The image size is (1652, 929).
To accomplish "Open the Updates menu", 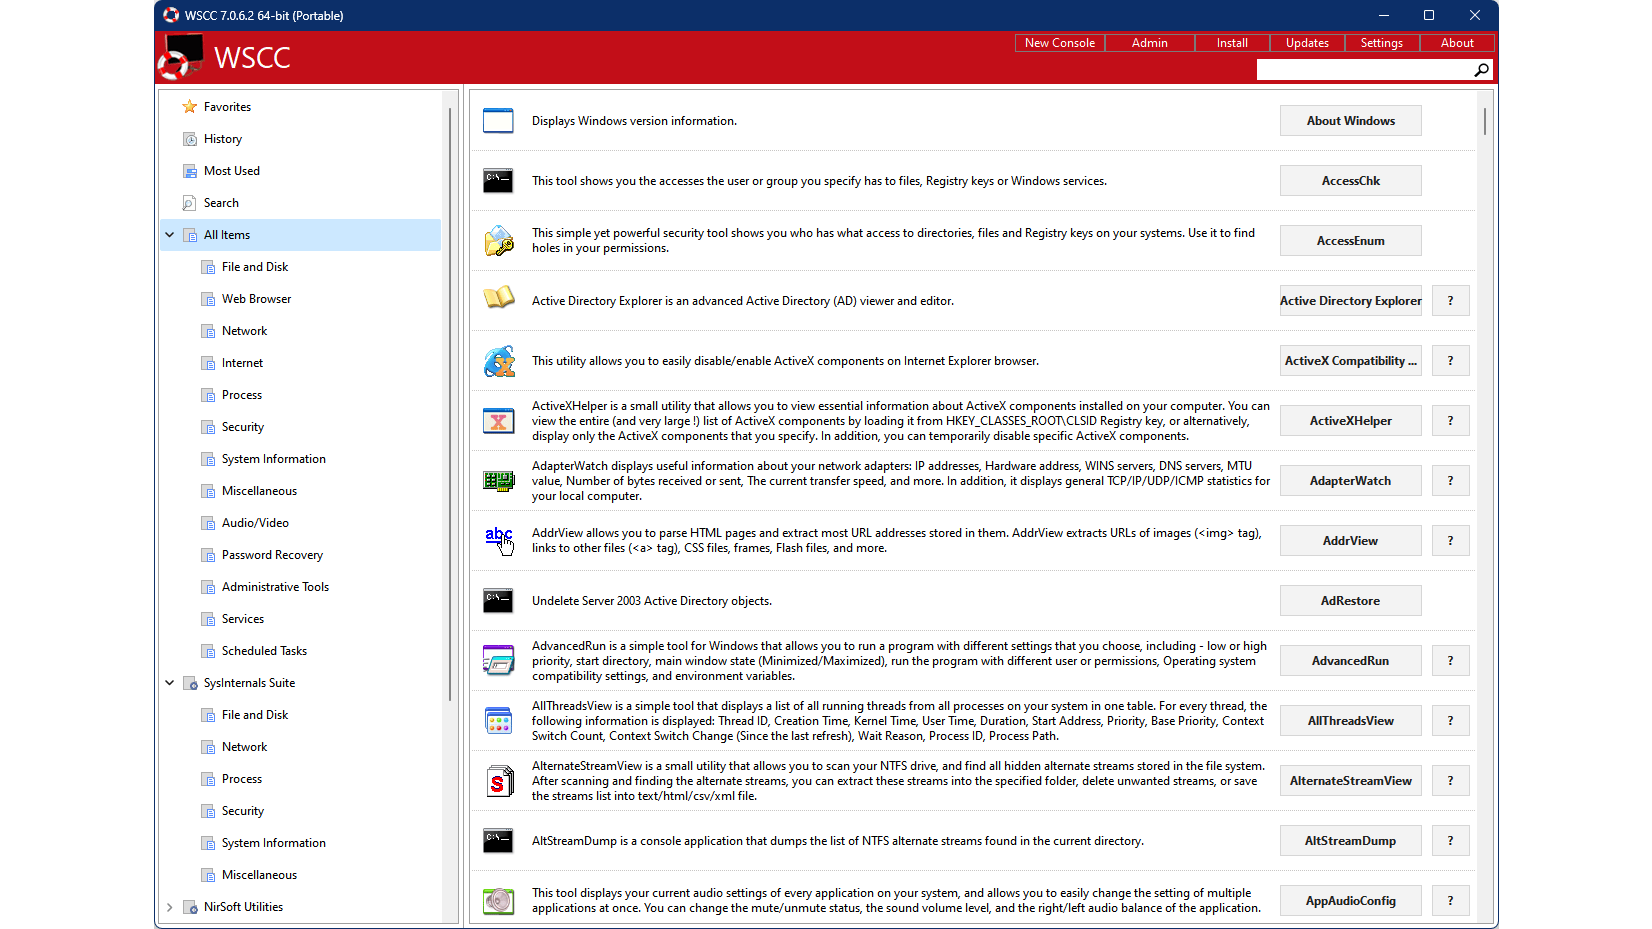I will (x=1307, y=43).
